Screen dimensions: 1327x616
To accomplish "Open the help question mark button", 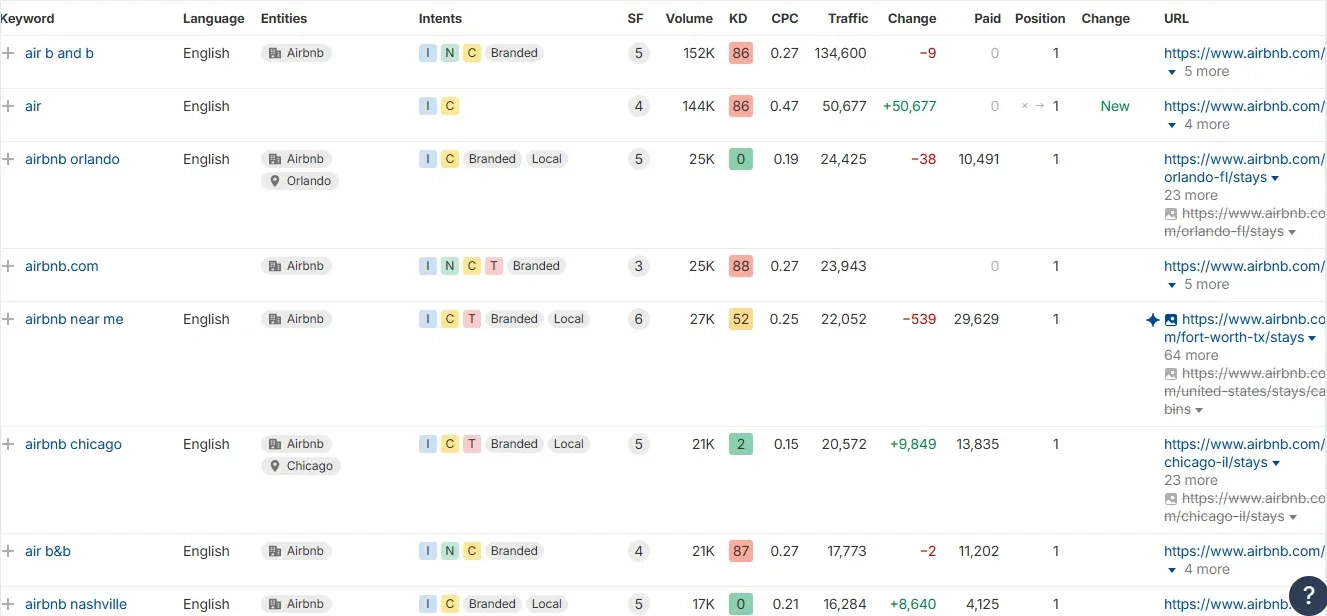I will click(1308, 596).
